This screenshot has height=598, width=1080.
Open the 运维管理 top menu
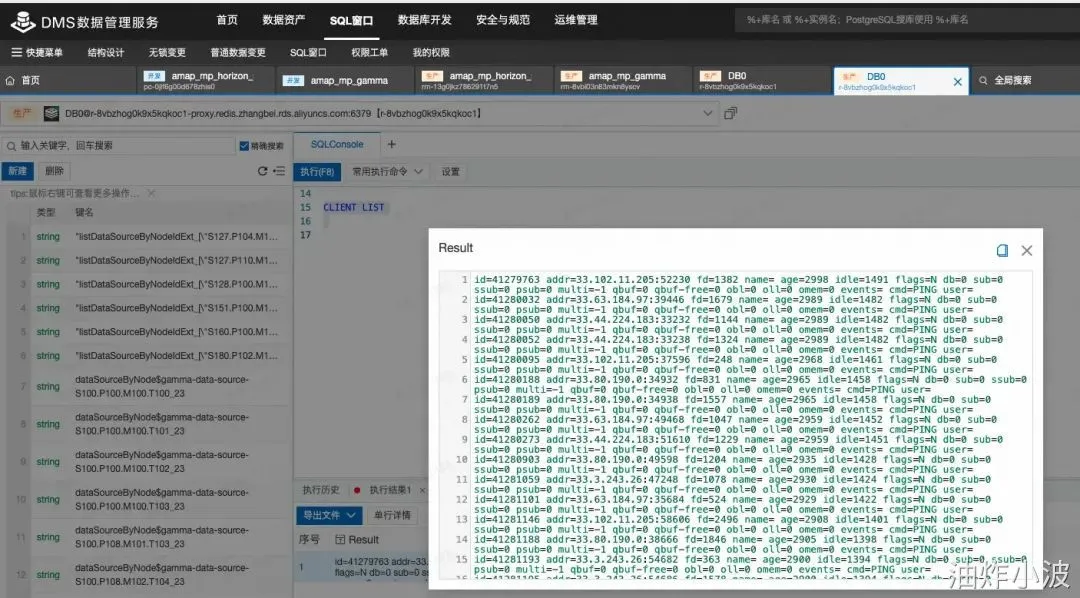[x=576, y=20]
